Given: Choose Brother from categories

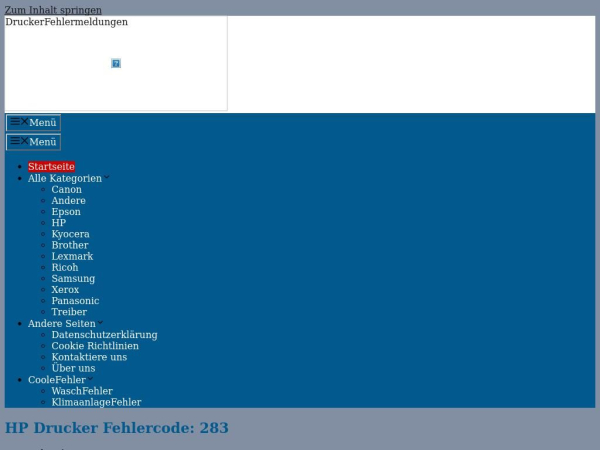Looking at the screenshot, I should tap(70, 245).
